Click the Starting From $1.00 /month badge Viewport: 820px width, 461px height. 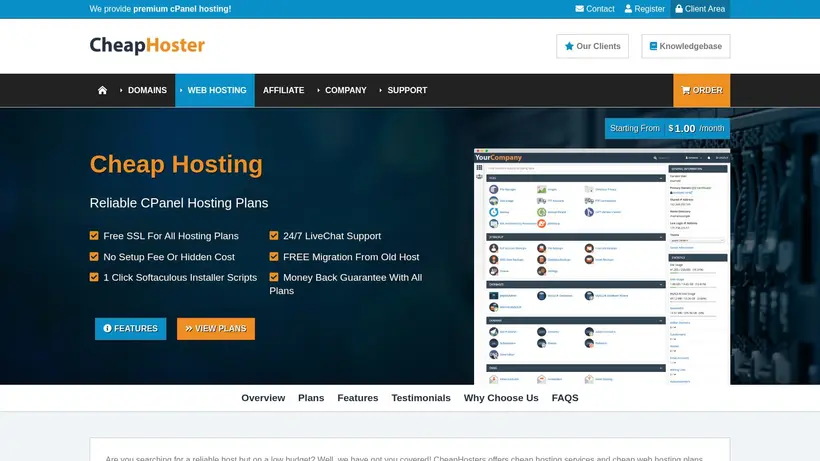(x=667, y=129)
